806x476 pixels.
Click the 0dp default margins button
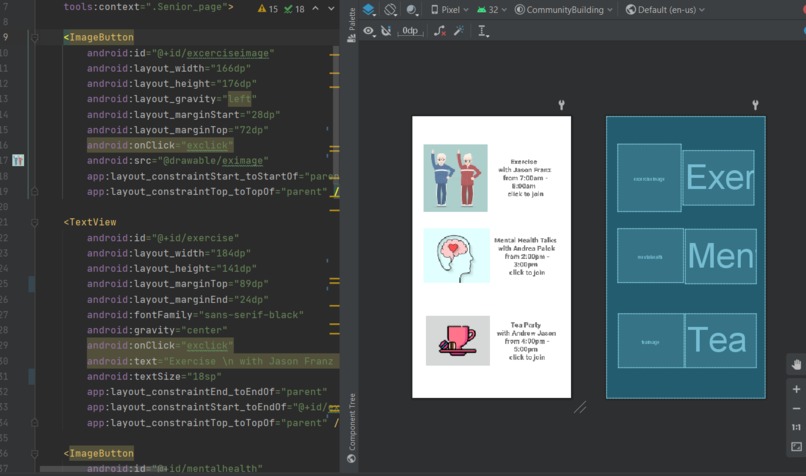click(x=410, y=31)
